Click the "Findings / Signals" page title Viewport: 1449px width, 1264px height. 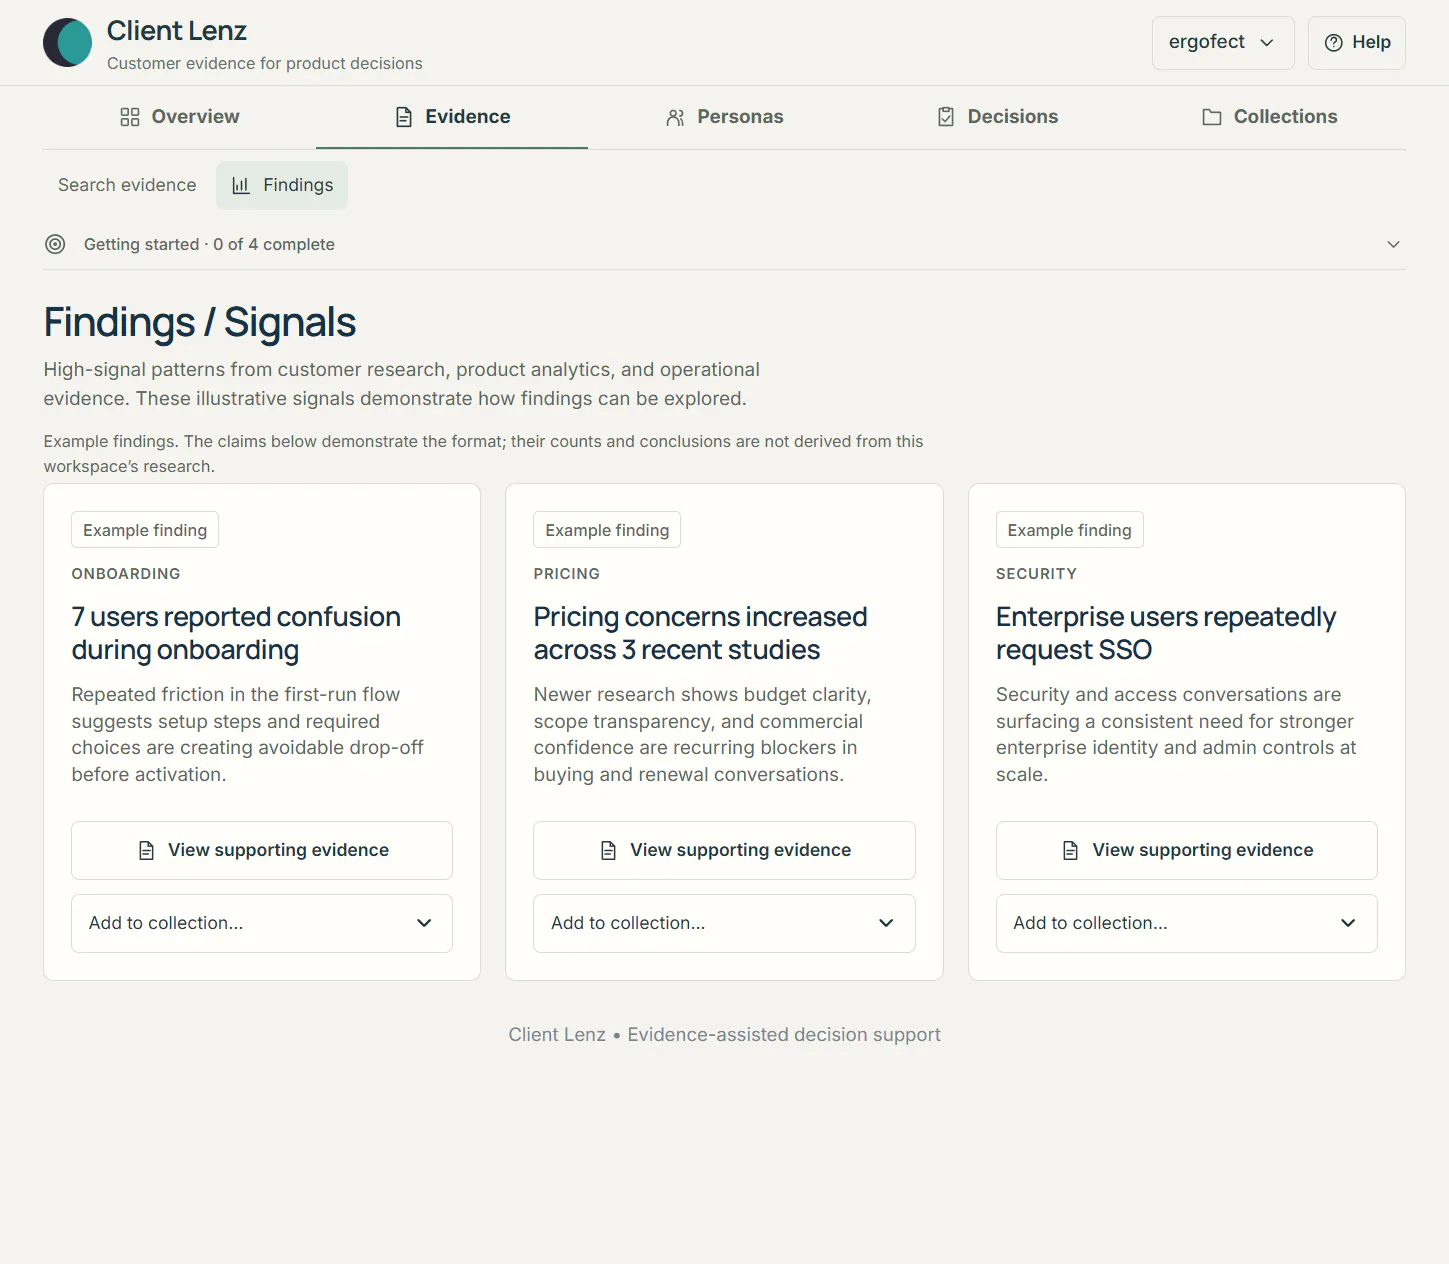[x=200, y=322]
